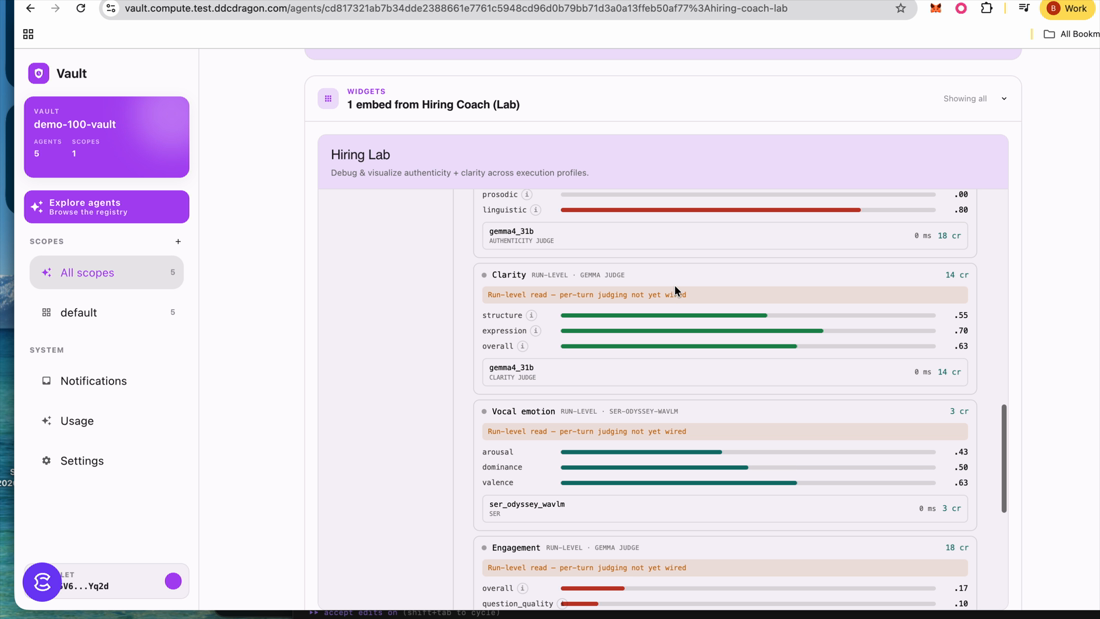This screenshot has width=1100, height=619.
Task: Click the purple wallet status dot
Action: coord(173,581)
